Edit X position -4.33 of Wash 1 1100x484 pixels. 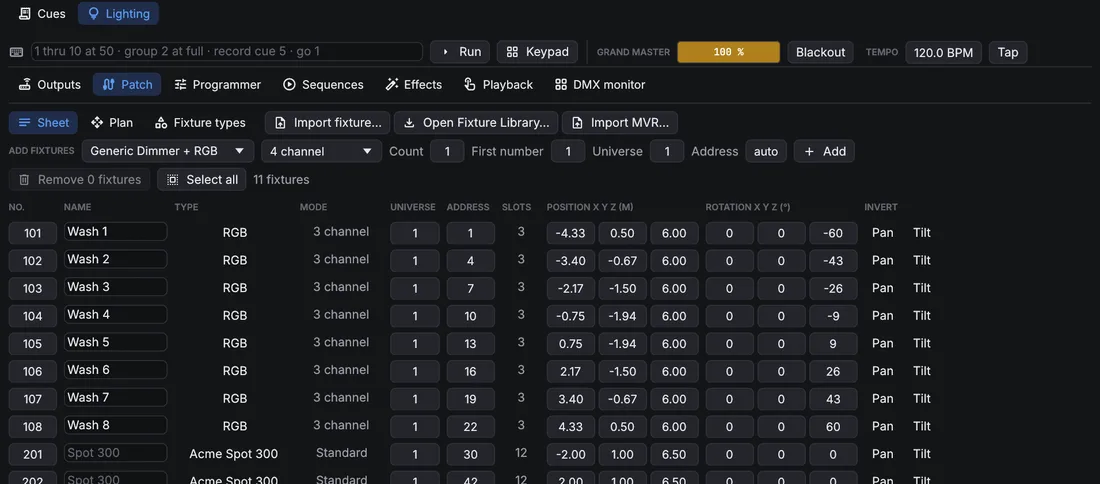pyautogui.click(x=571, y=233)
